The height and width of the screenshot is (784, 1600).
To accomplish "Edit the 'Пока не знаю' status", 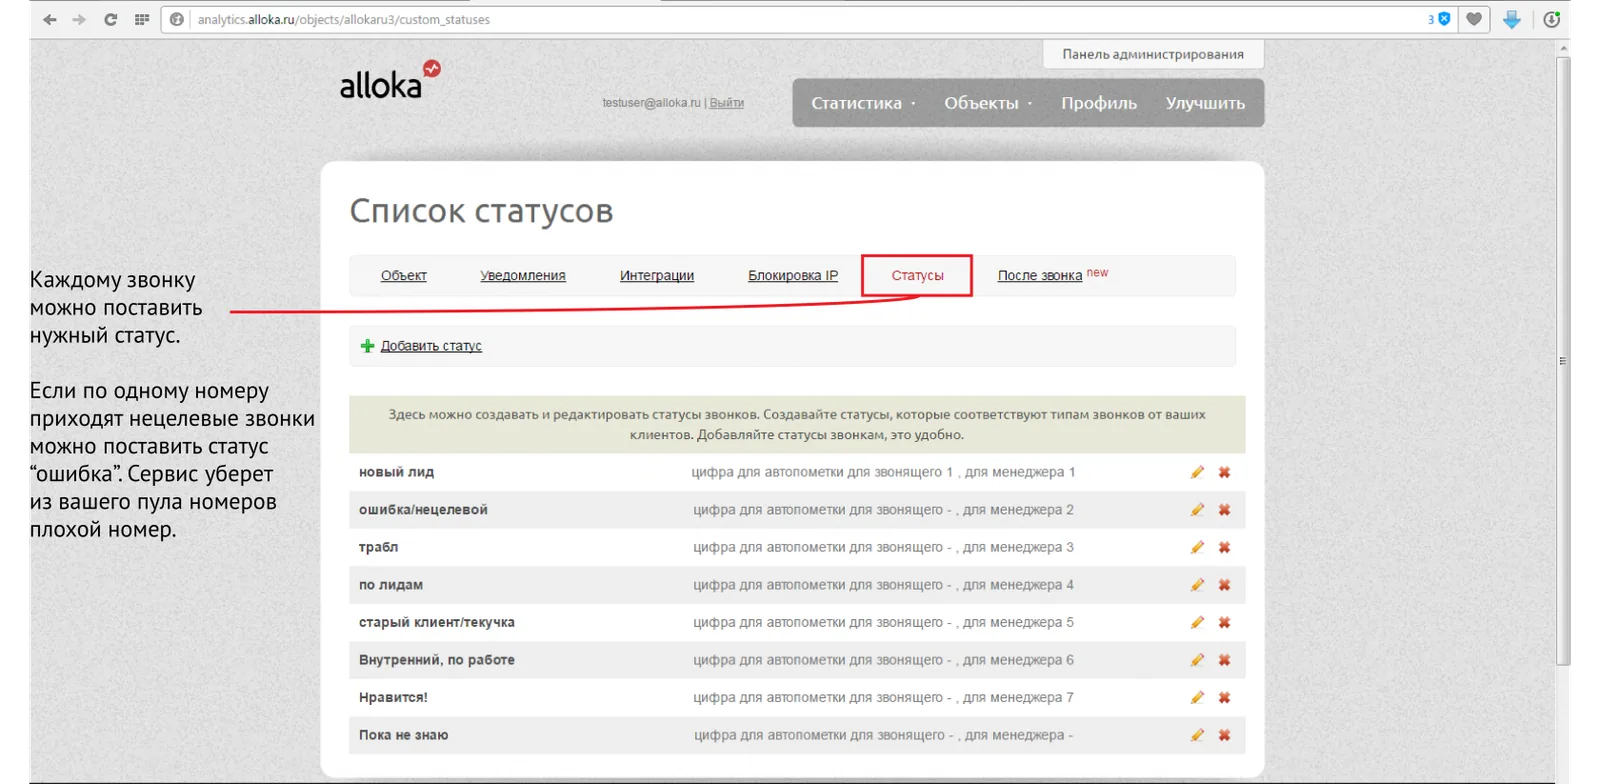I will (x=1197, y=735).
